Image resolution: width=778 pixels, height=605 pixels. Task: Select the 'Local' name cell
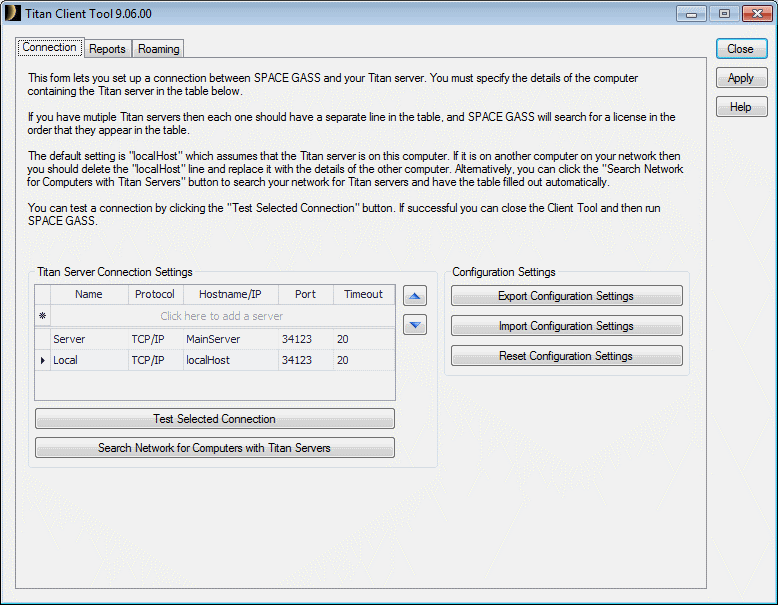[89, 360]
